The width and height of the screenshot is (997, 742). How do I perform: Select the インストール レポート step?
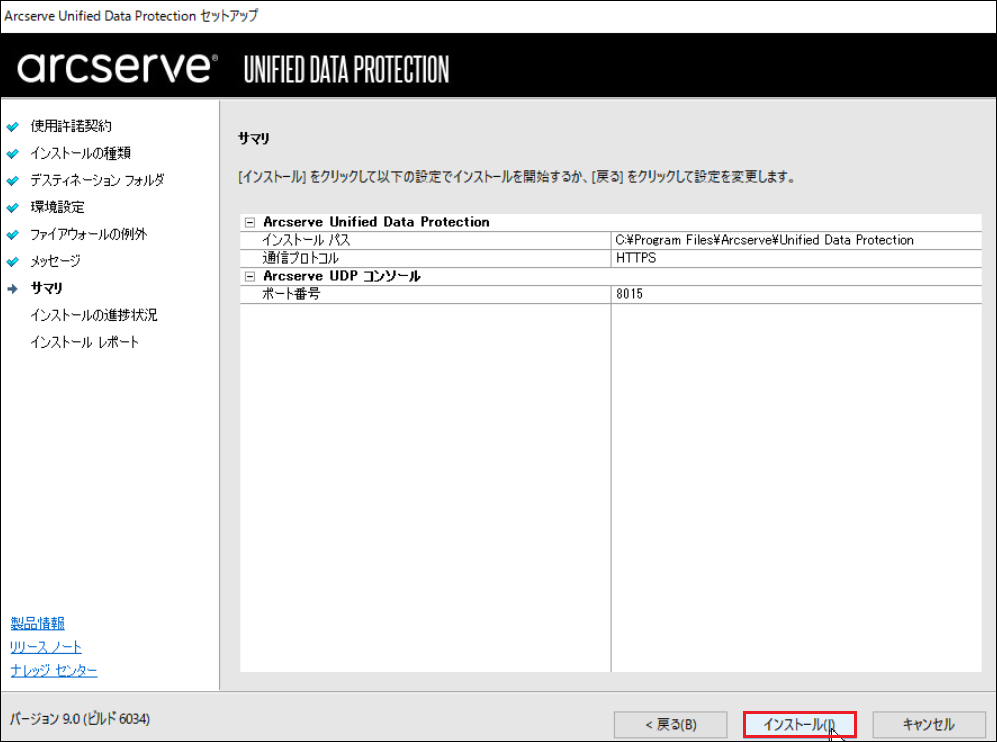pyautogui.click(x=85, y=342)
